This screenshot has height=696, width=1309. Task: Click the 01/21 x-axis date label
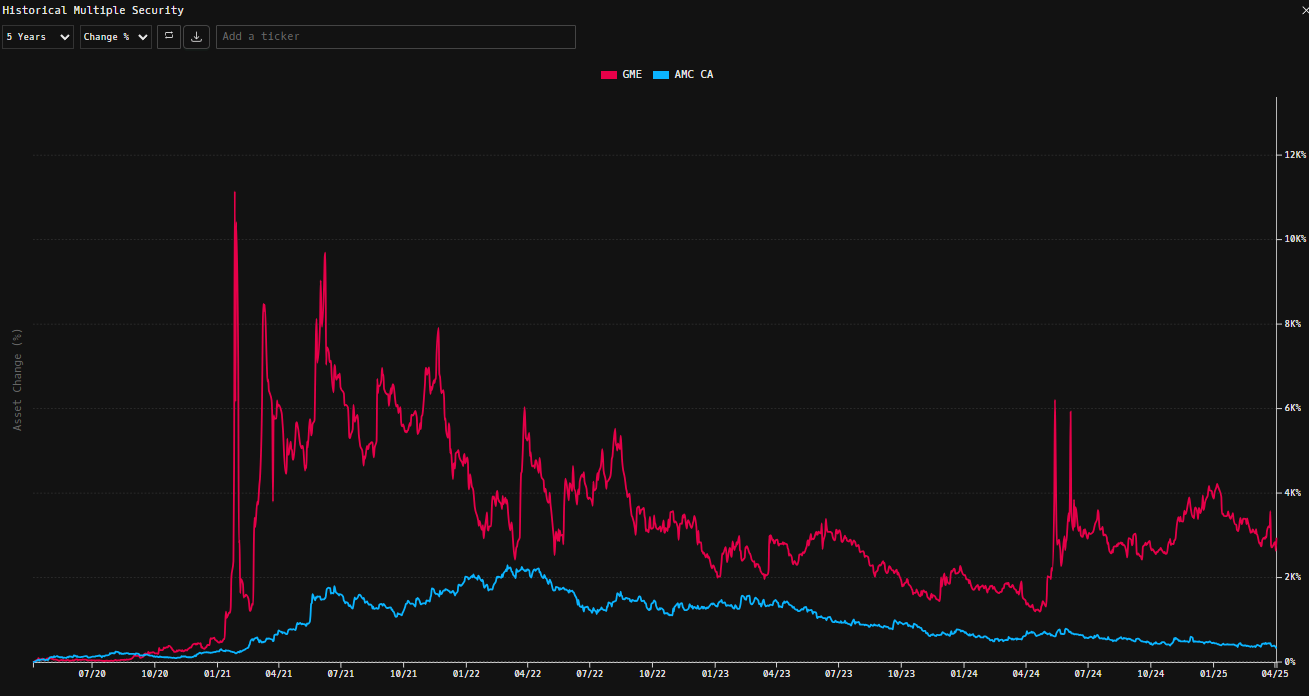click(x=217, y=675)
